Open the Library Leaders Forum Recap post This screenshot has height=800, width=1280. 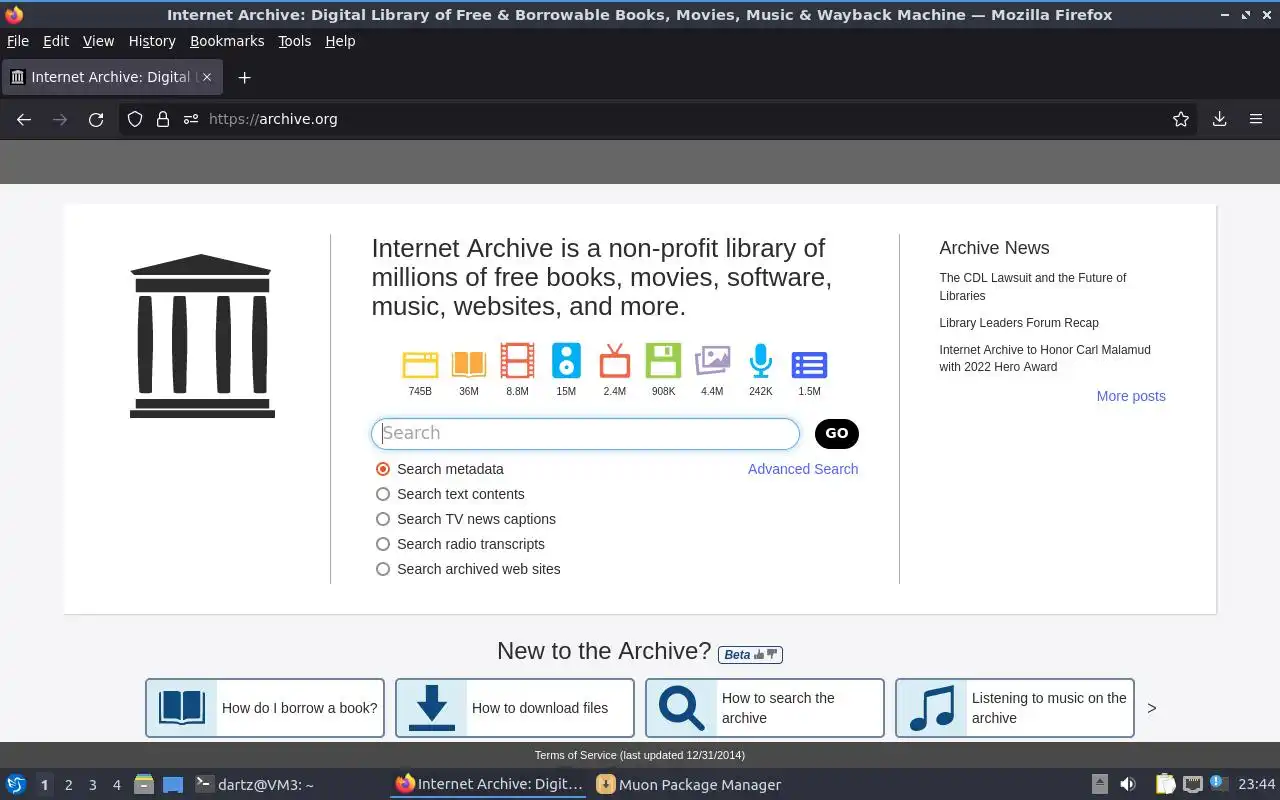coord(1019,323)
